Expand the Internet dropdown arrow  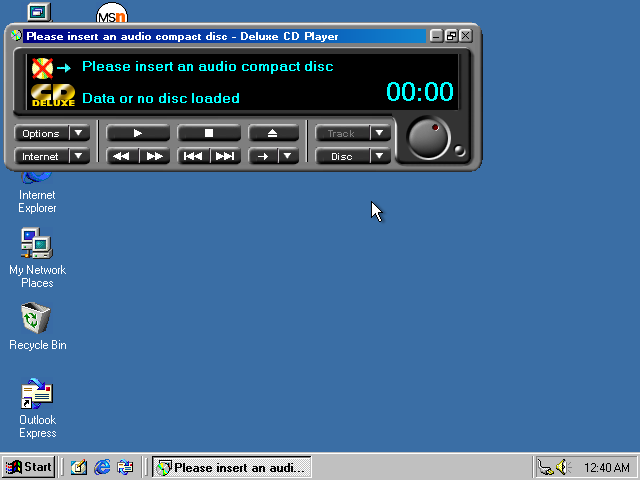79,156
